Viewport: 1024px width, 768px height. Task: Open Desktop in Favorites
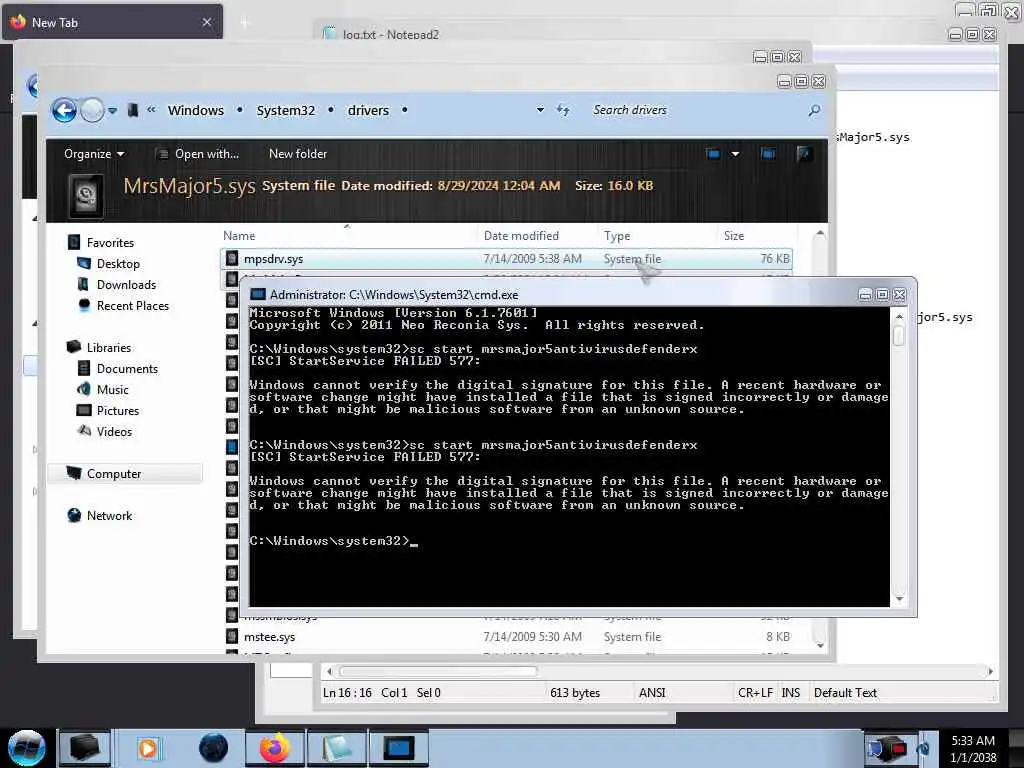tap(118, 264)
